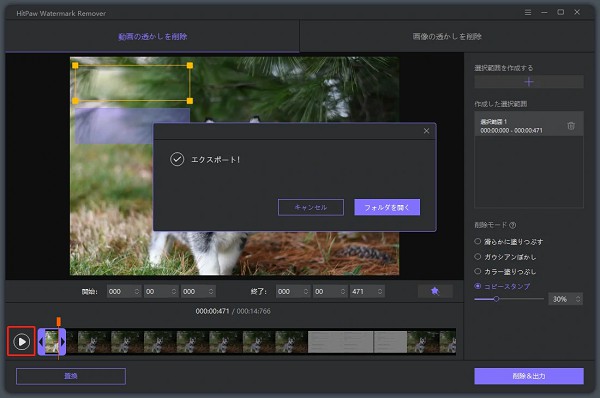Image resolution: width=600 pixels, height=398 pixels.
Task: Open the hamburger menu in title bar
Action: click(x=528, y=13)
